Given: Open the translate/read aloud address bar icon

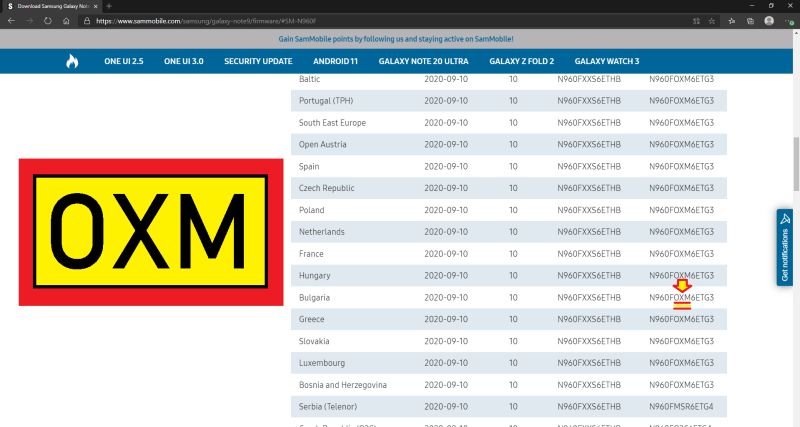Looking at the screenshot, I should coord(696,21).
